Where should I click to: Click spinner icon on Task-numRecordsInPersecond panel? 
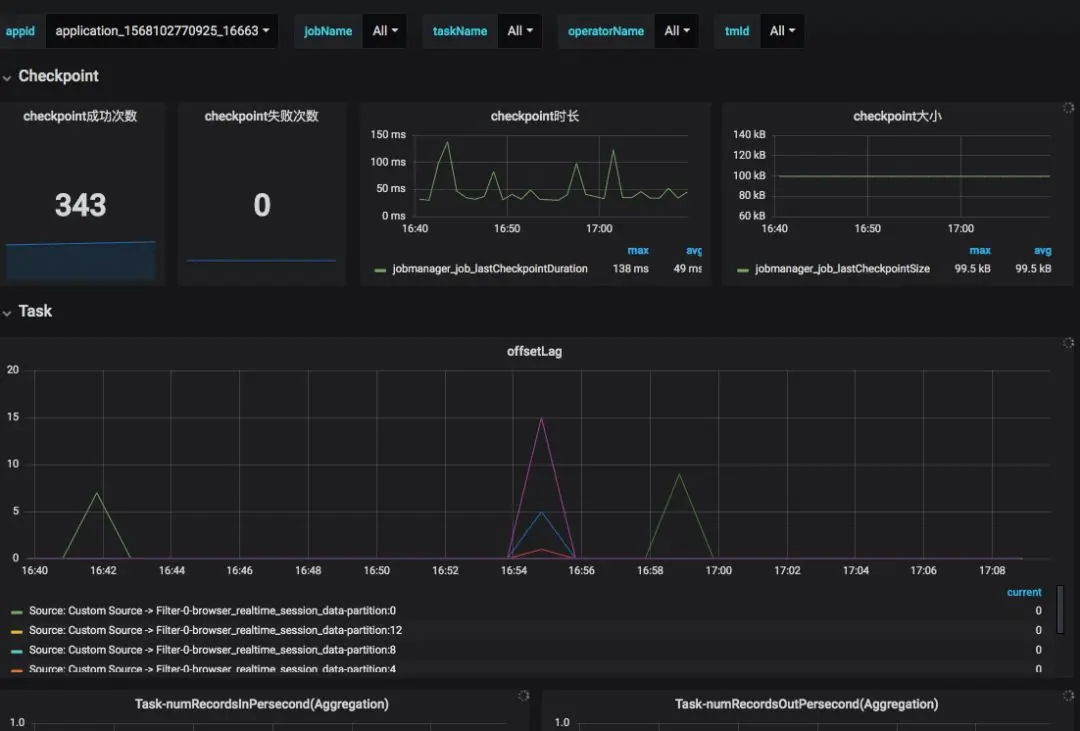point(523,696)
